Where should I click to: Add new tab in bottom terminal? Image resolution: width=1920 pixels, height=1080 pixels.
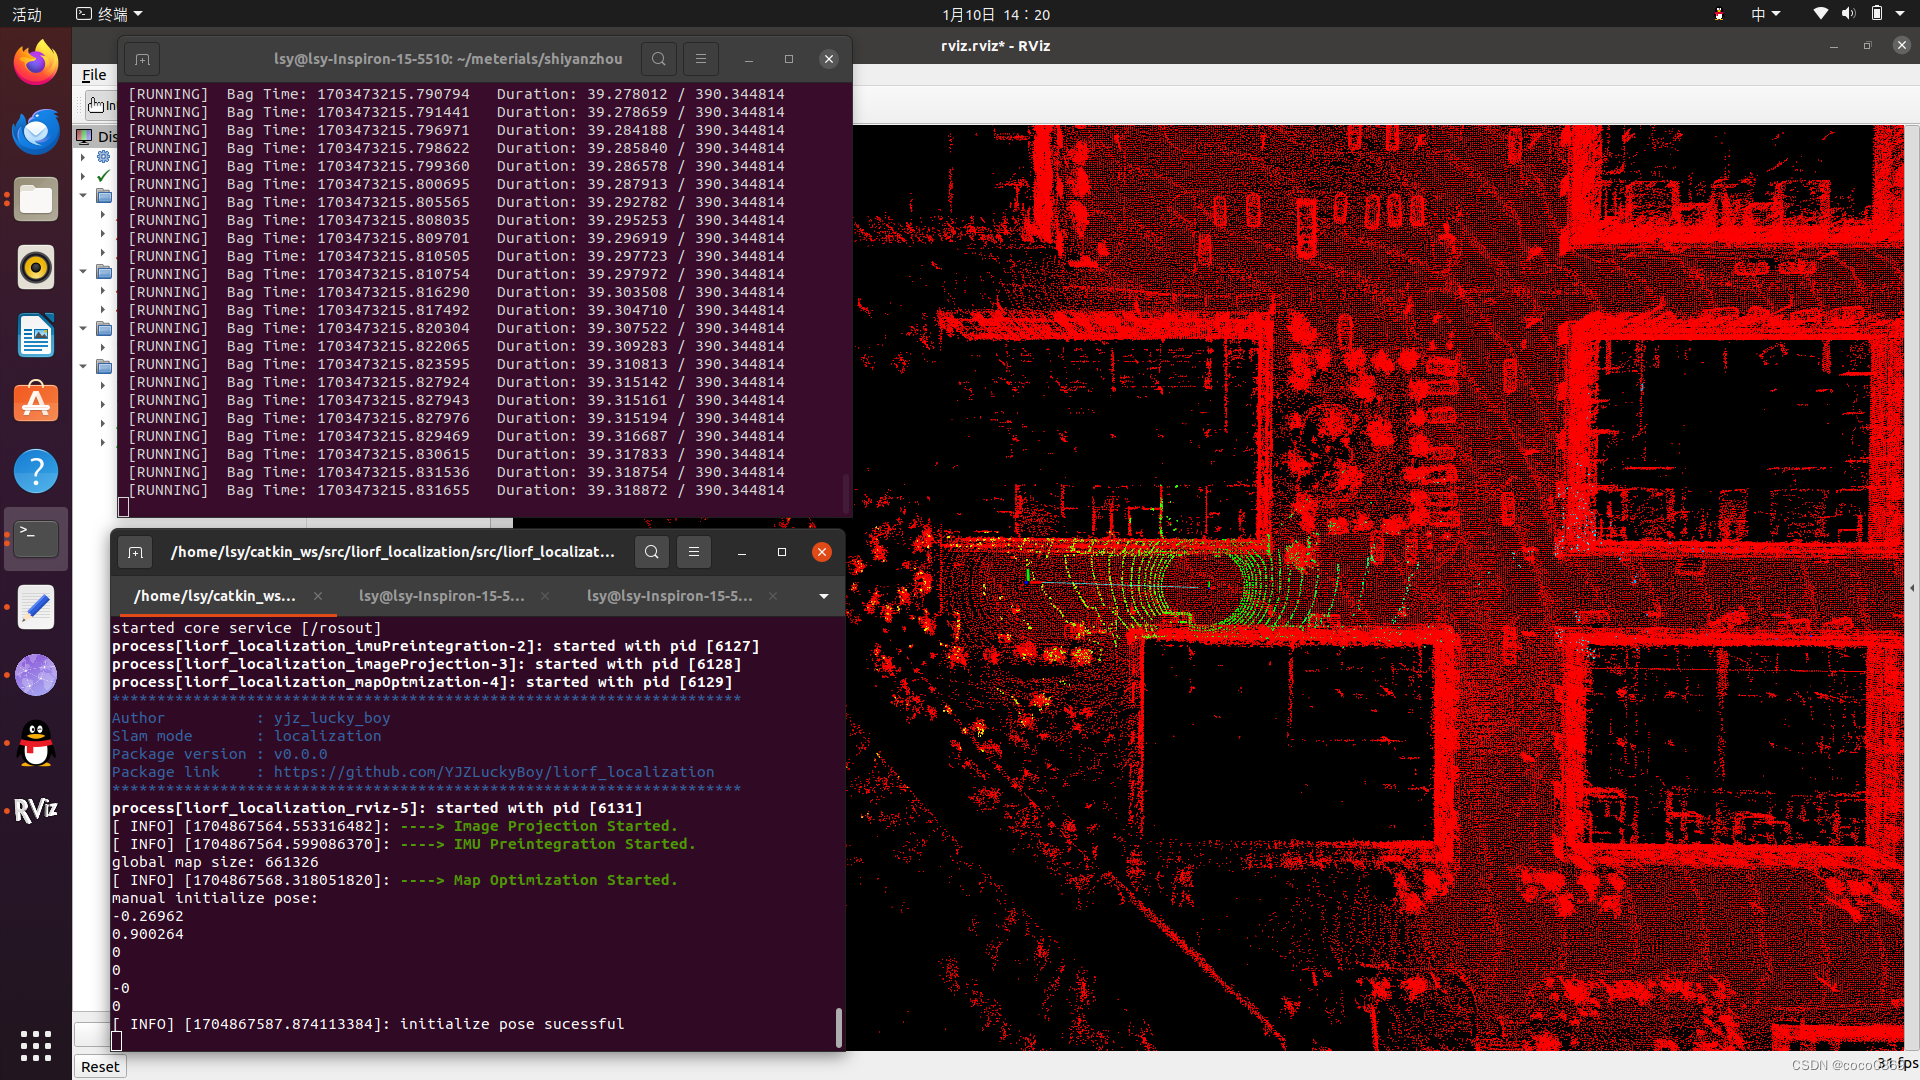(x=136, y=552)
